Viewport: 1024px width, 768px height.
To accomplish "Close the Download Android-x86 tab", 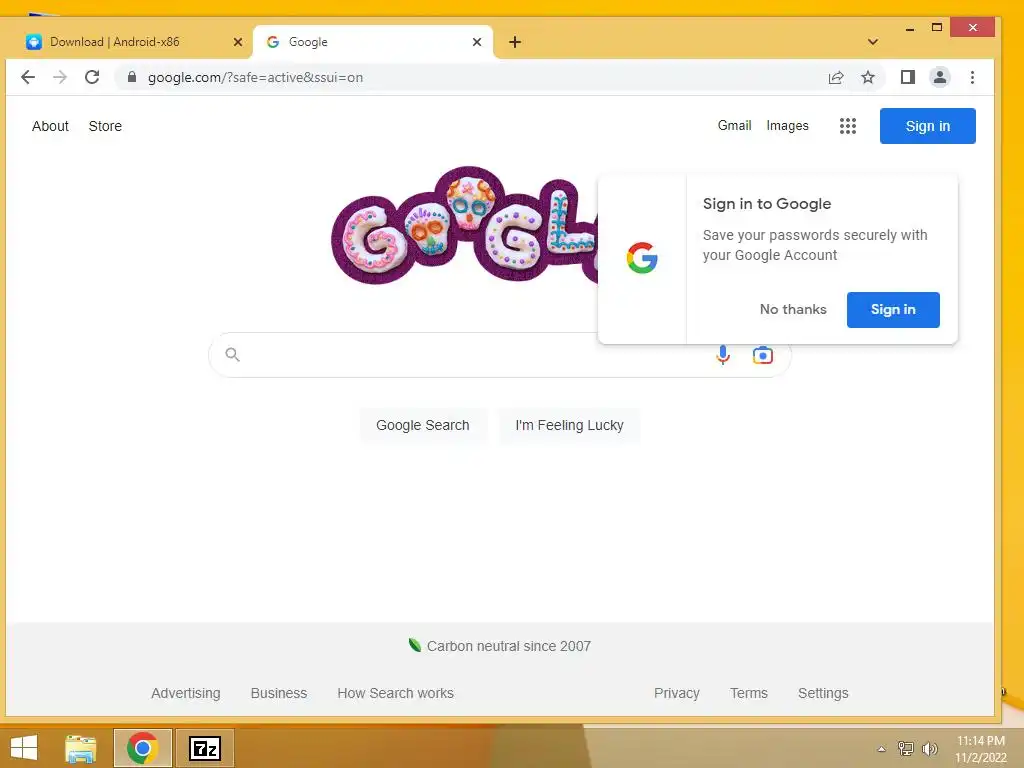I will click(x=238, y=42).
